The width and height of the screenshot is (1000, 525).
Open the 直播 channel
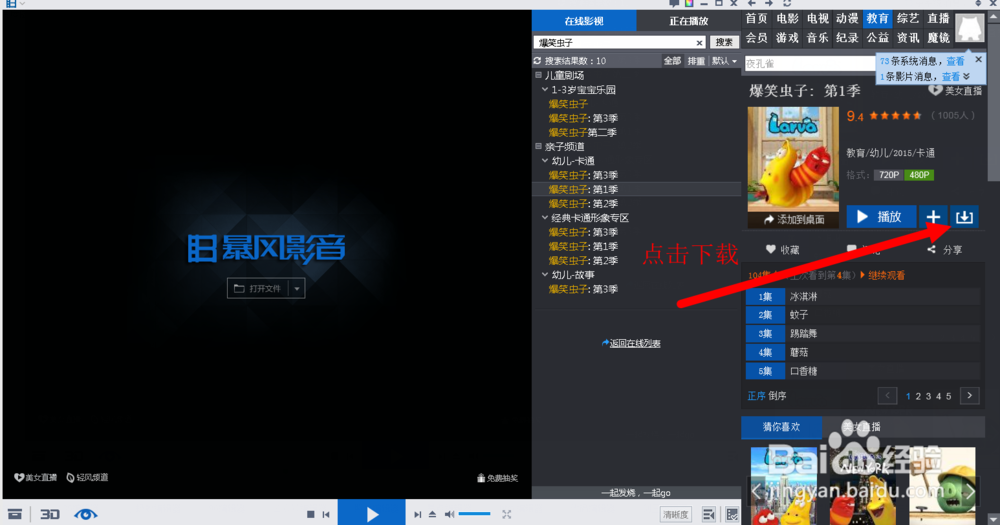point(938,18)
